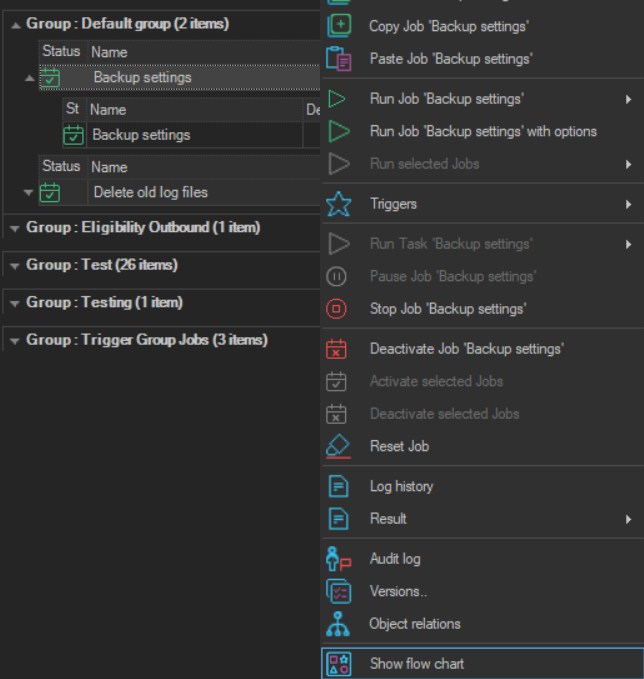
Task: Click the Audit log icon
Action: click(x=339, y=559)
